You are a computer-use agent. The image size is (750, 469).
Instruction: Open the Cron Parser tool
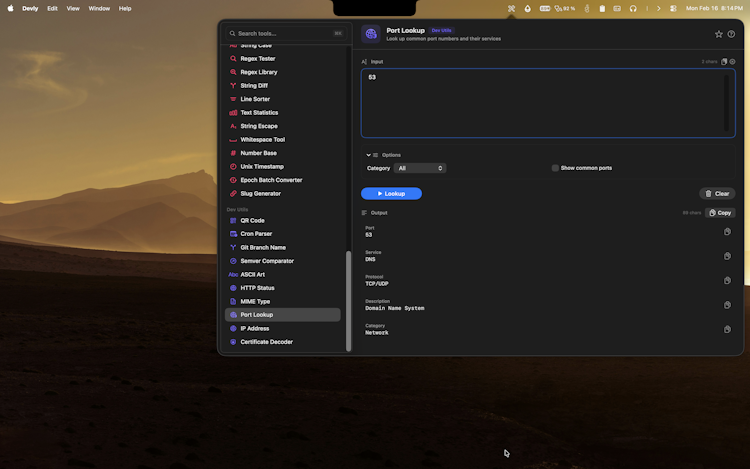pyautogui.click(x=282, y=234)
